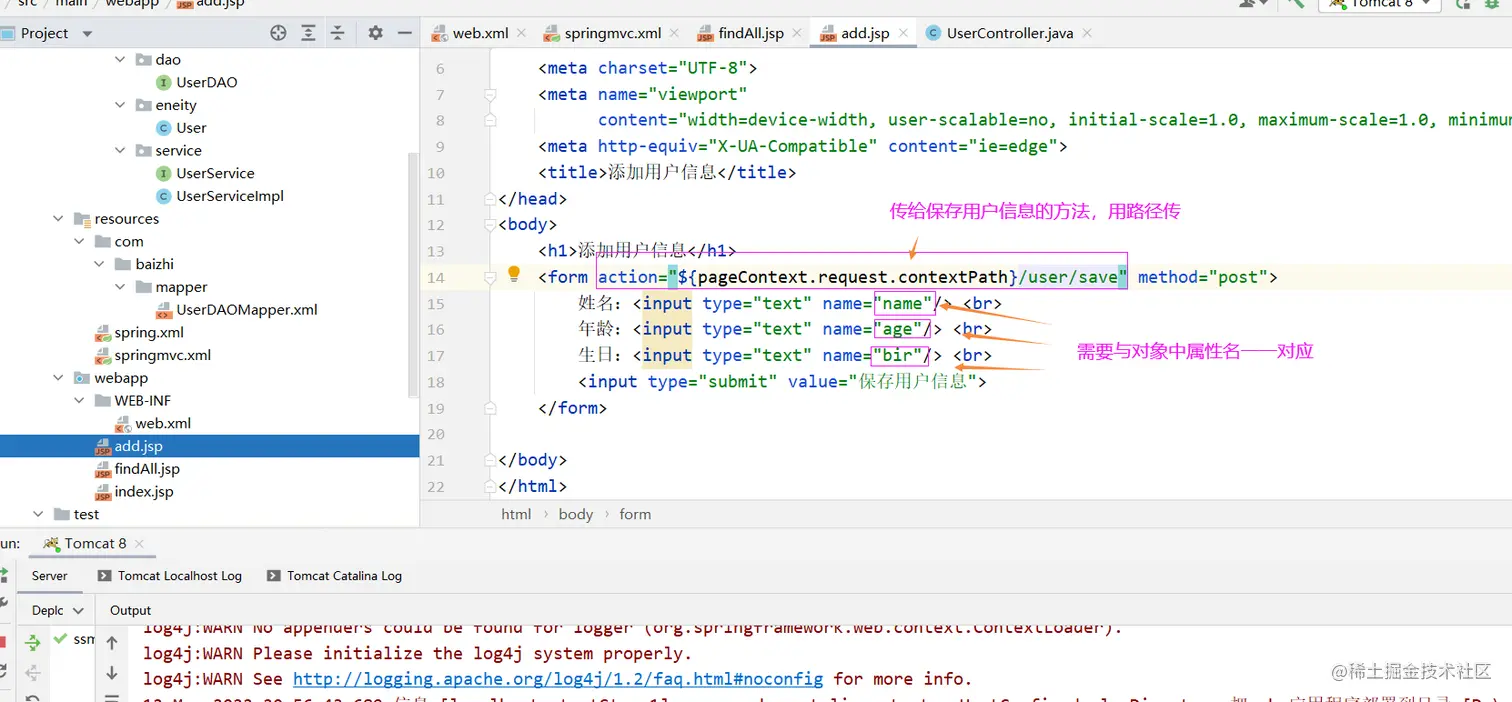The height and width of the screenshot is (702, 1512).
Task: Fold the meta viewport tag at line 7
Action: [x=490, y=95]
